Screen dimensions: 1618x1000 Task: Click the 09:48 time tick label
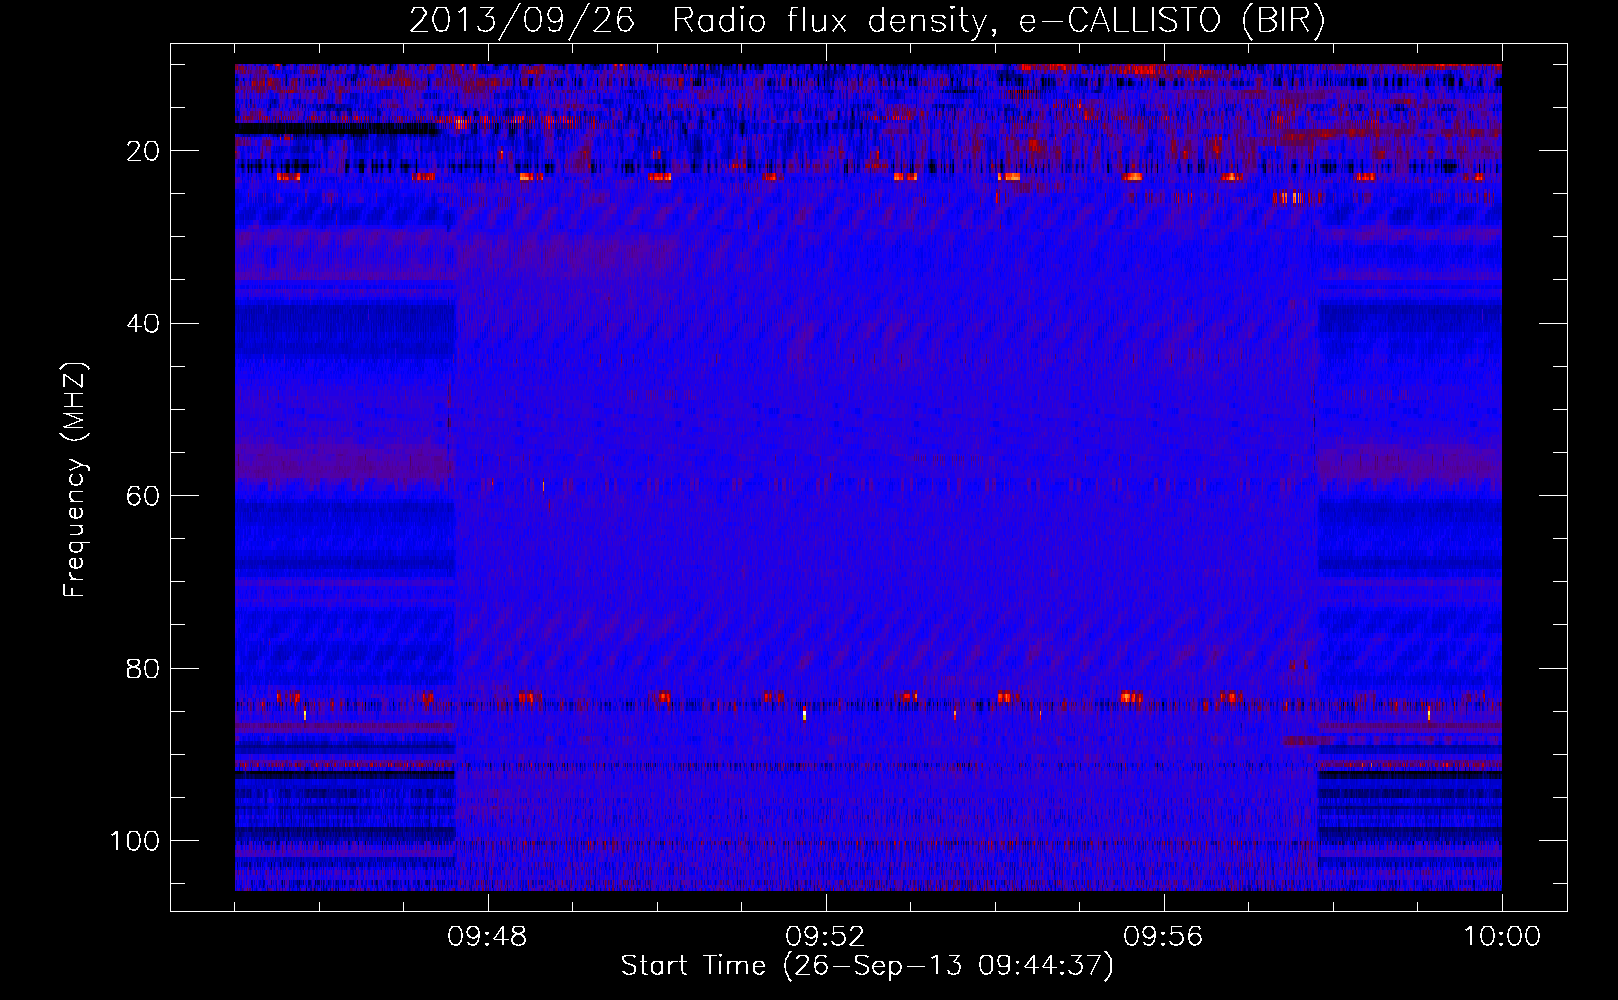point(487,938)
